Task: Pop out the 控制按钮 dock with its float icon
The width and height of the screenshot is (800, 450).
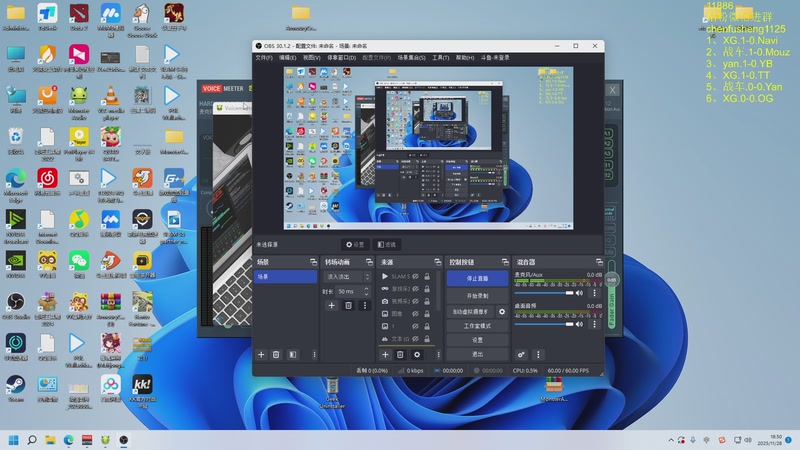Action: [505, 262]
